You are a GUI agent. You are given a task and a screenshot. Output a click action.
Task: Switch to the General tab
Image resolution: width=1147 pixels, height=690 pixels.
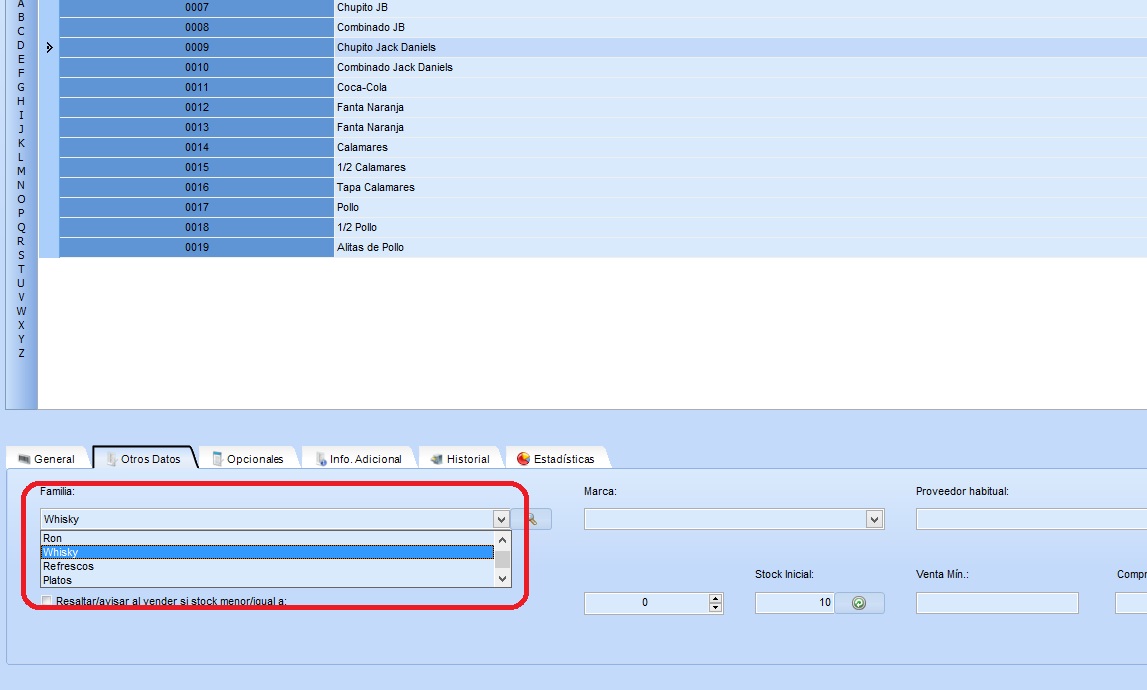tap(46, 459)
